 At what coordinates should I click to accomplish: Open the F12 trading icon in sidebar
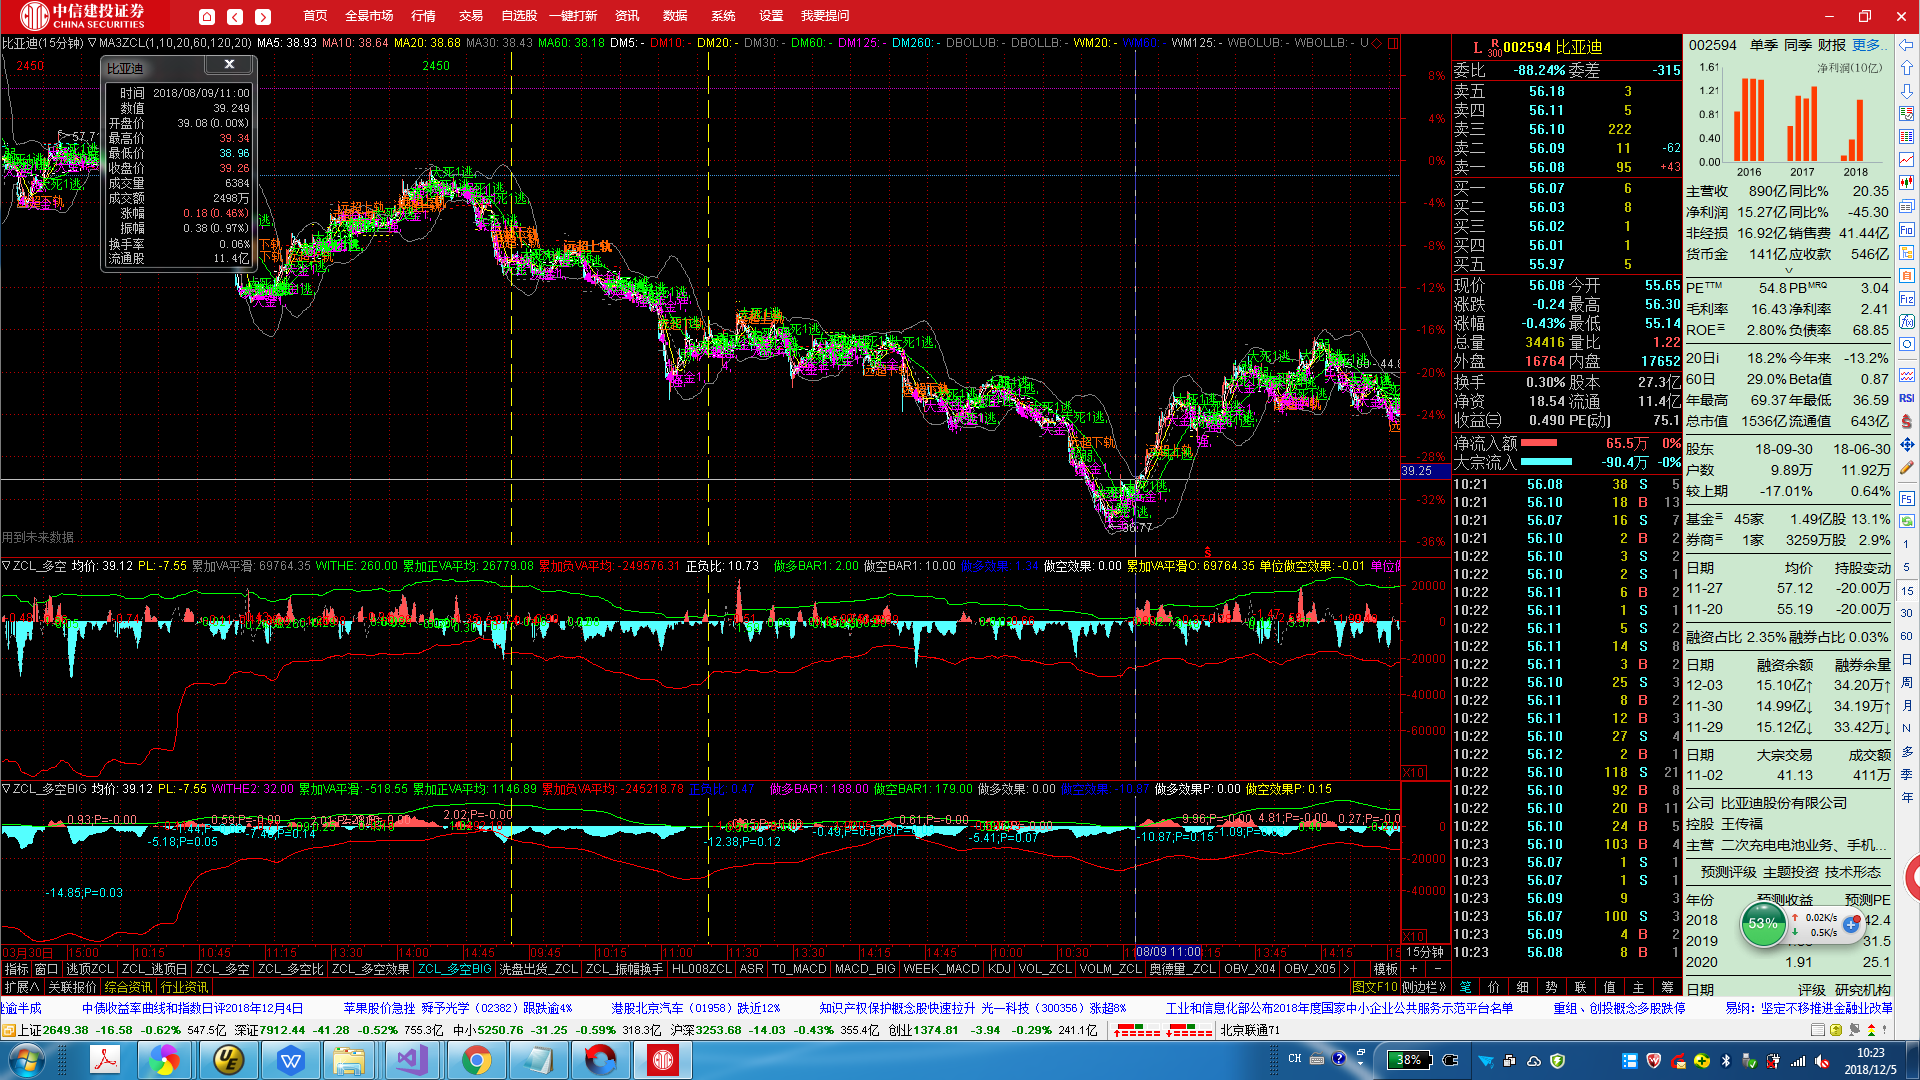(x=1907, y=298)
